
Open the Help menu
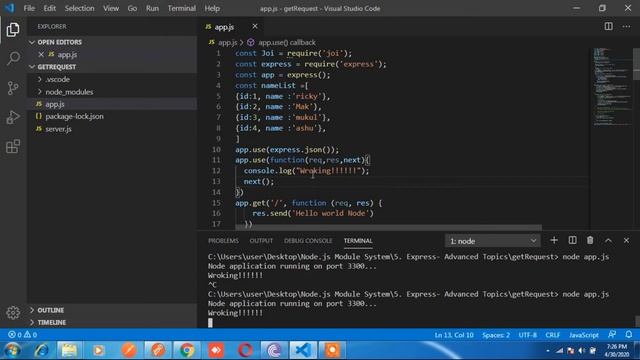[212, 8]
